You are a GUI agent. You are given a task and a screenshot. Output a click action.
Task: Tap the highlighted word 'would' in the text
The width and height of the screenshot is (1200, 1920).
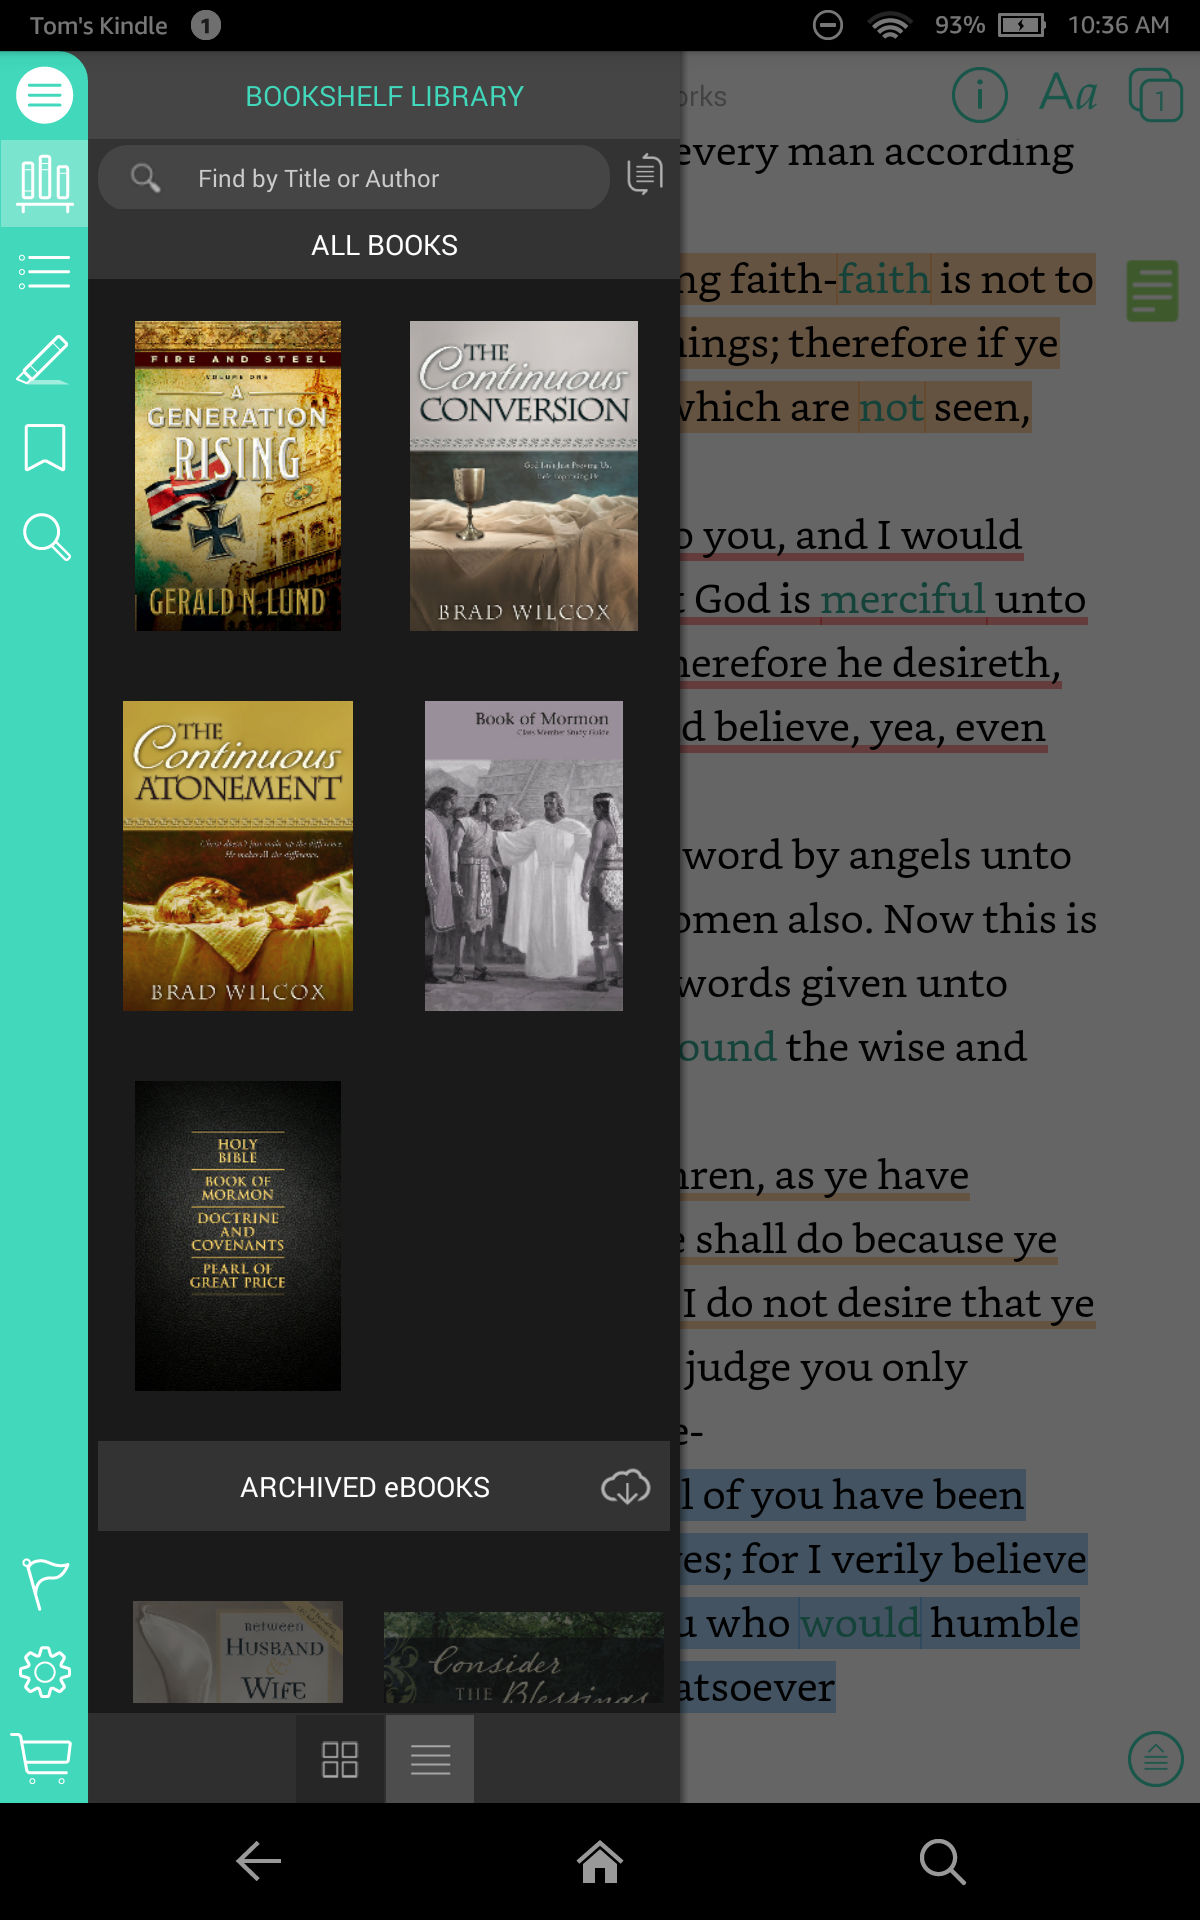click(x=860, y=1623)
